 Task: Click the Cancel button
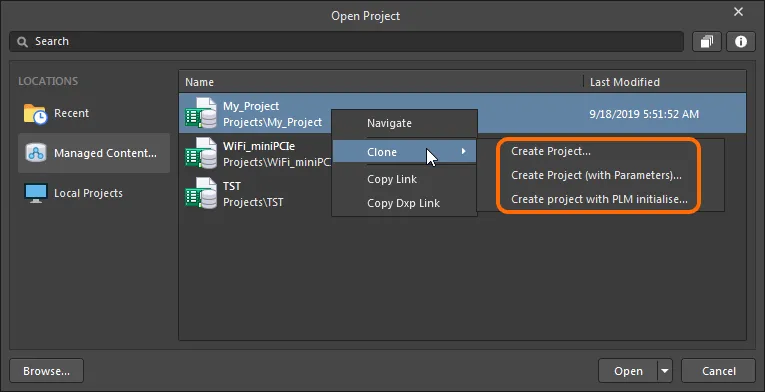pos(718,371)
